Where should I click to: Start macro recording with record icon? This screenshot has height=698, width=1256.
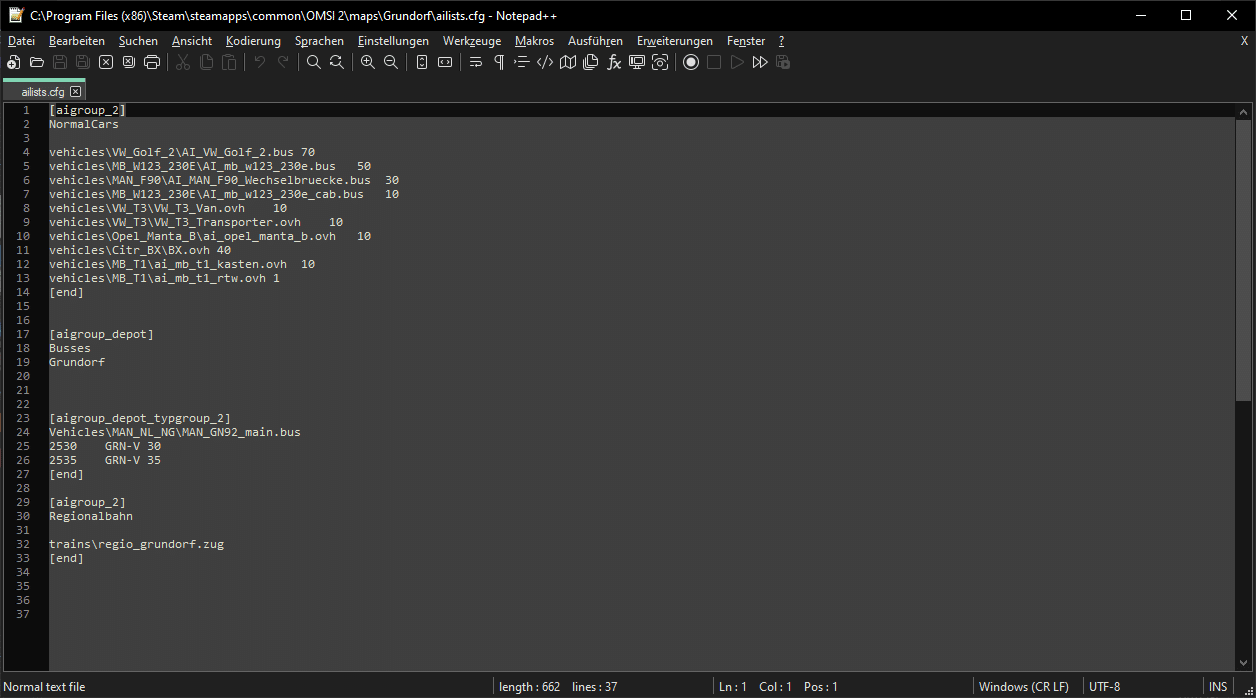691,62
